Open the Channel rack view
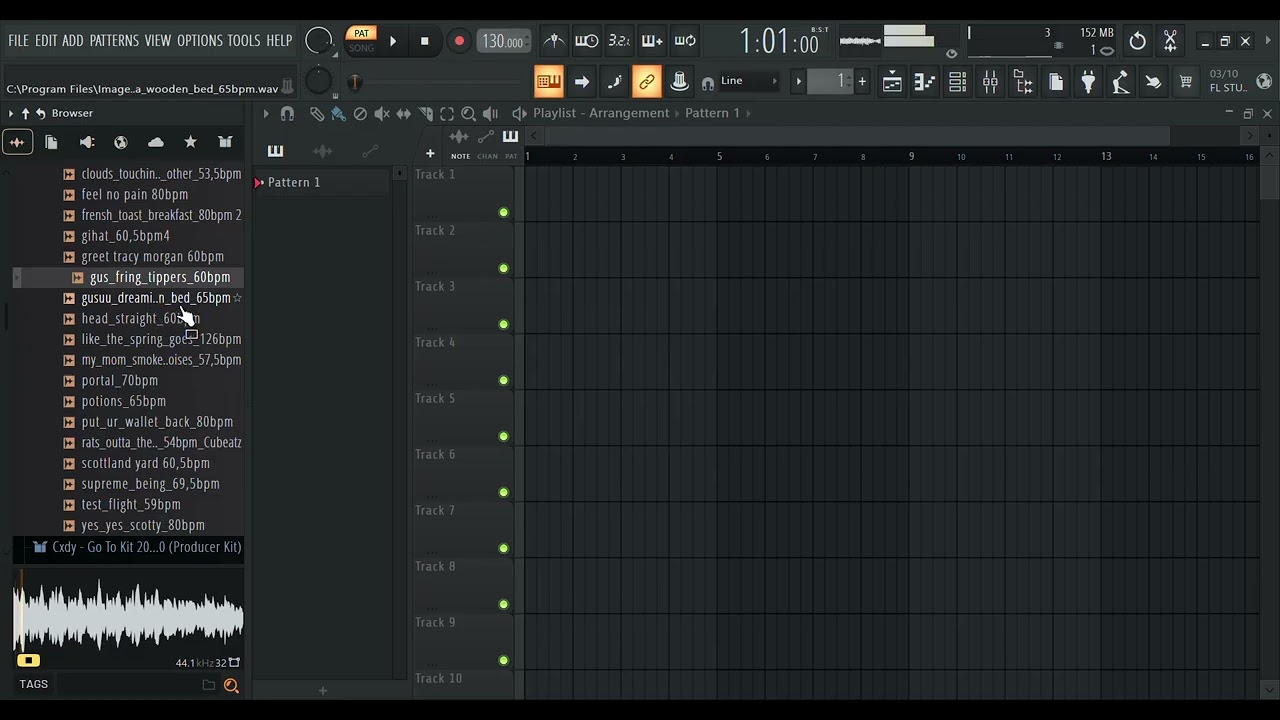The image size is (1280, 720). point(957,82)
